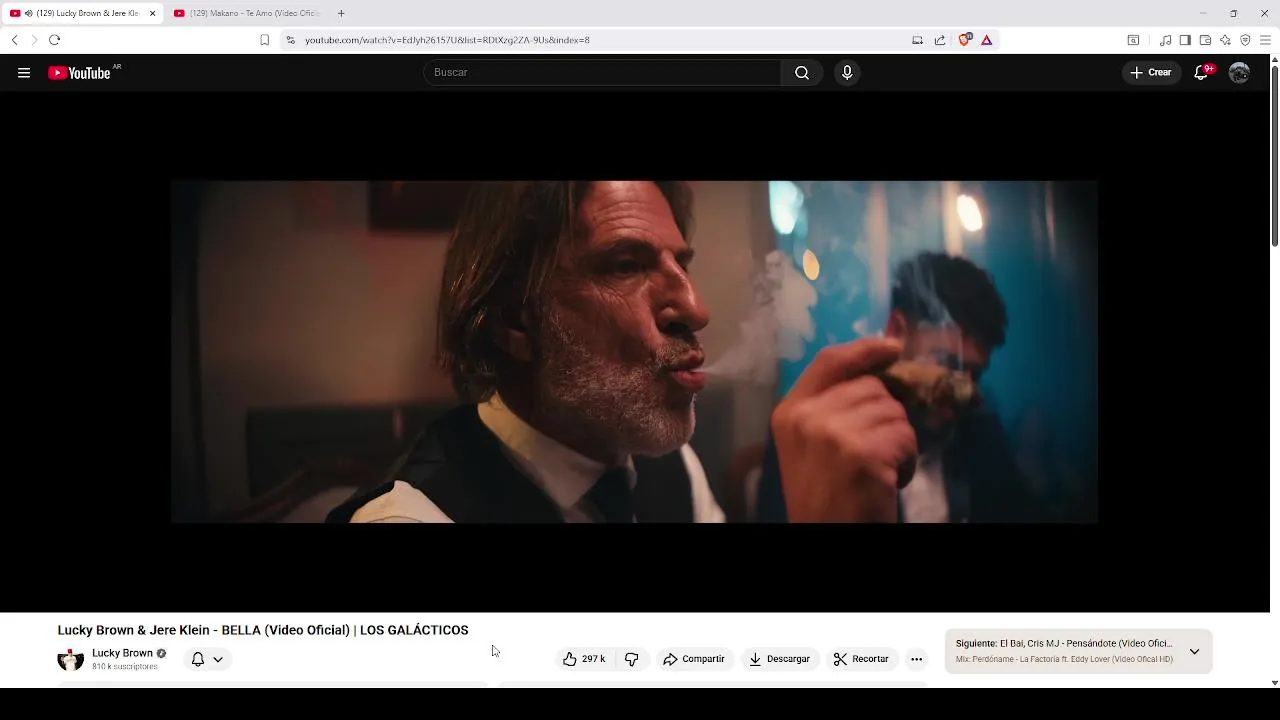Screen dimensions: 1280x720
Task: Open subscription notification options dropdown
Action: [207, 659]
